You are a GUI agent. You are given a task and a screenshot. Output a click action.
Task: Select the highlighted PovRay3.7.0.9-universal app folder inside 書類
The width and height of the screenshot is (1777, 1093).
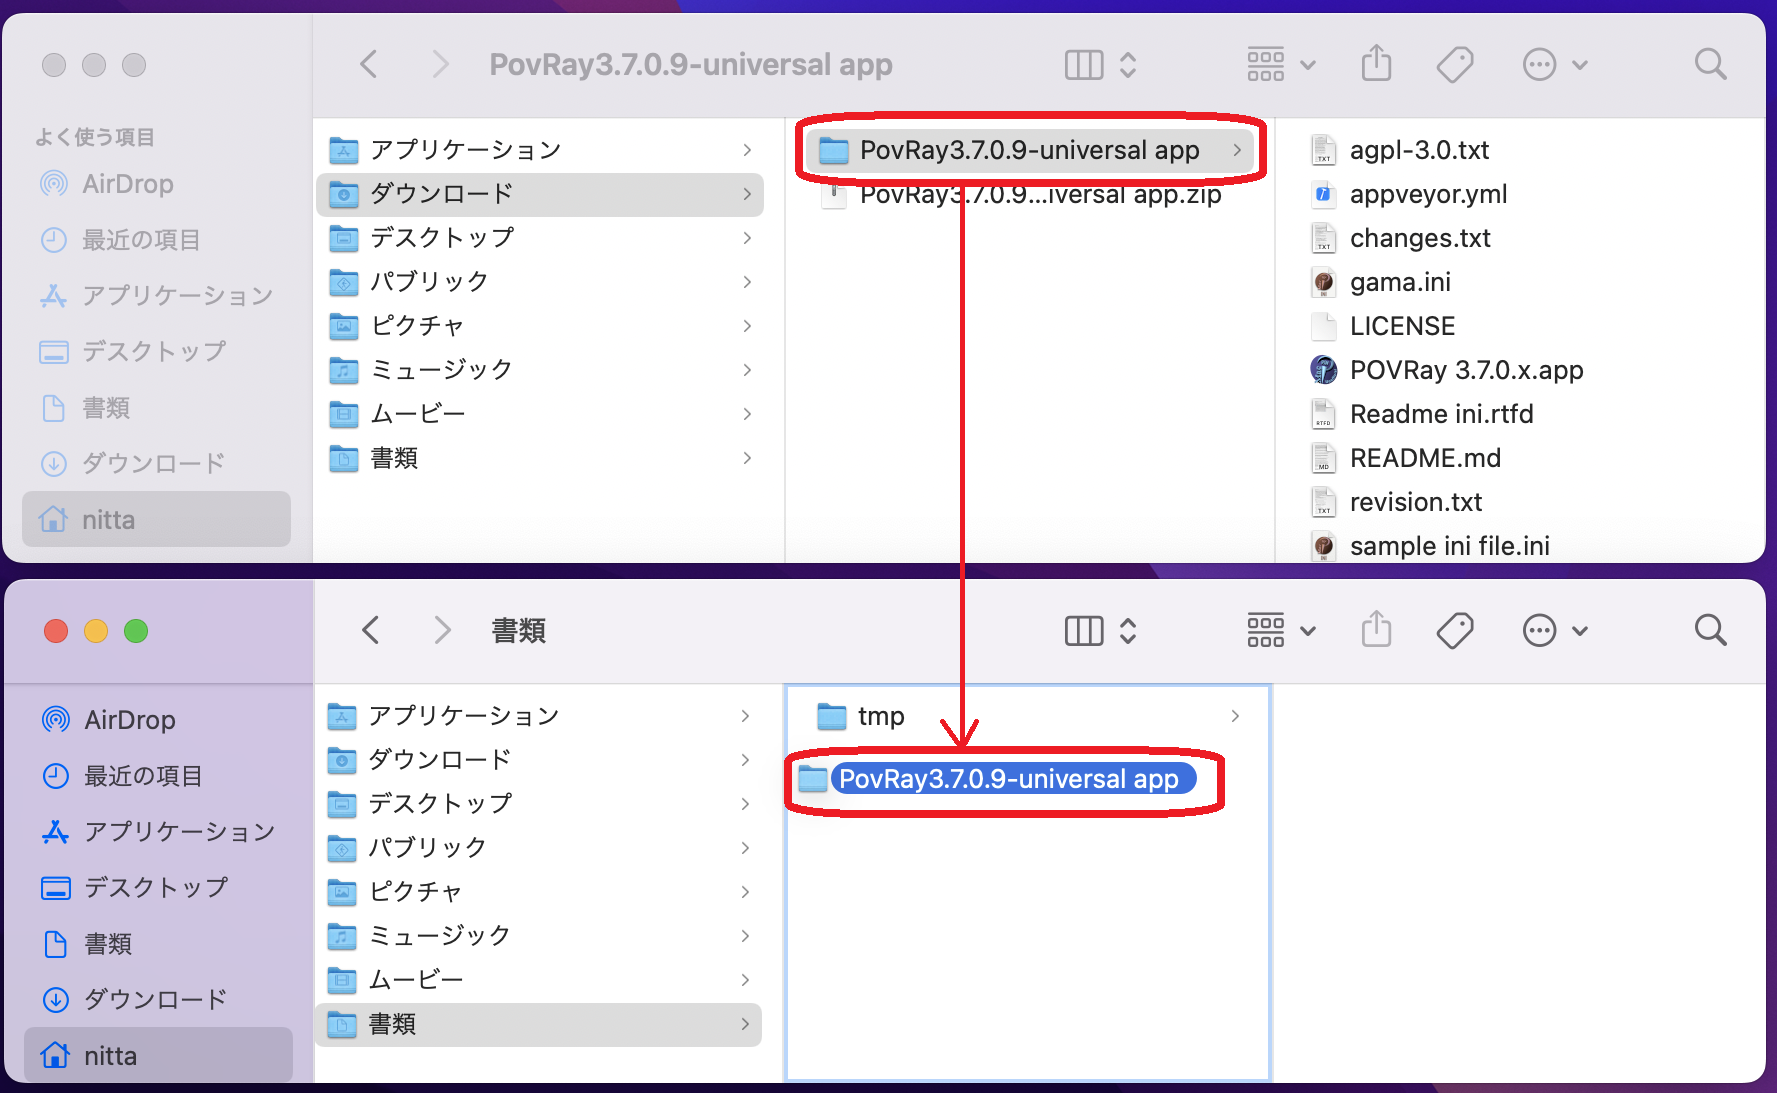1008,779
